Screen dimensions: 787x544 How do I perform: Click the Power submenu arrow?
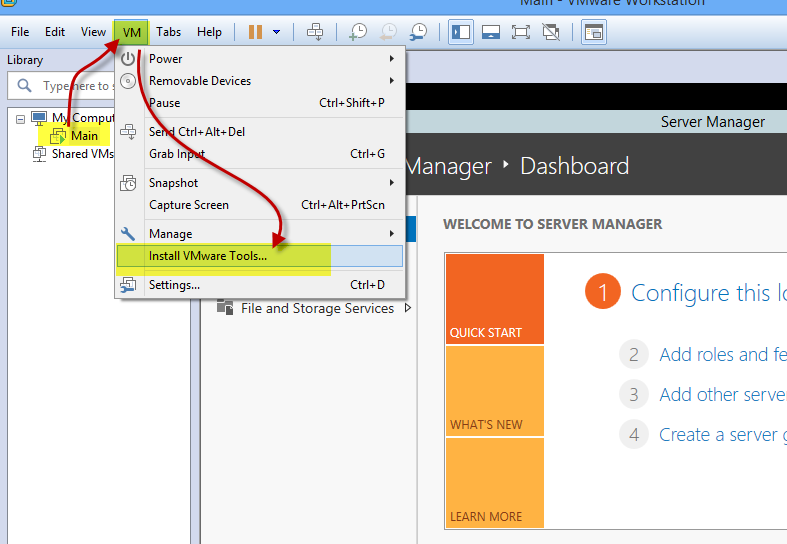click(x=392, y=59)
